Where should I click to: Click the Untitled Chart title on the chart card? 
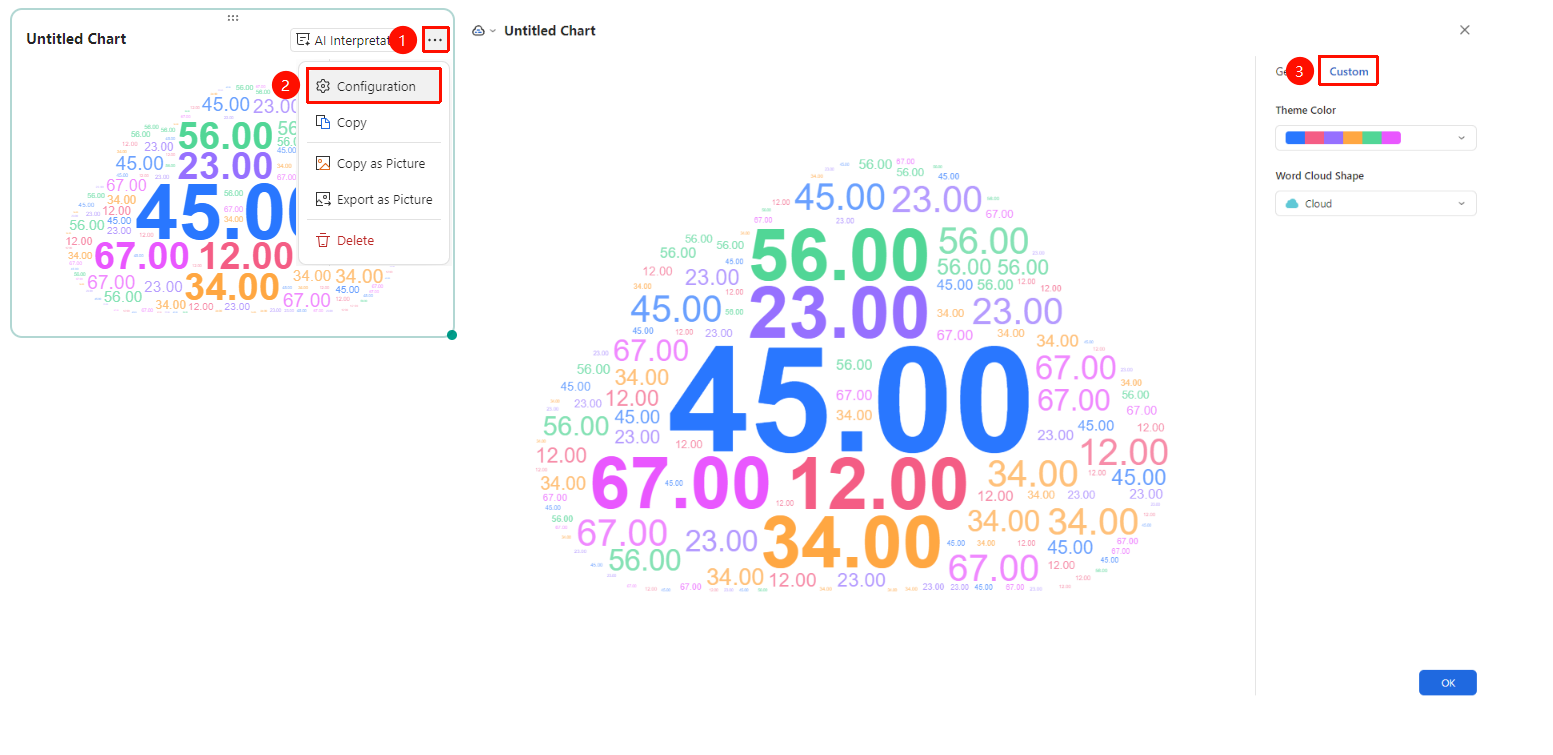point(76,39)
